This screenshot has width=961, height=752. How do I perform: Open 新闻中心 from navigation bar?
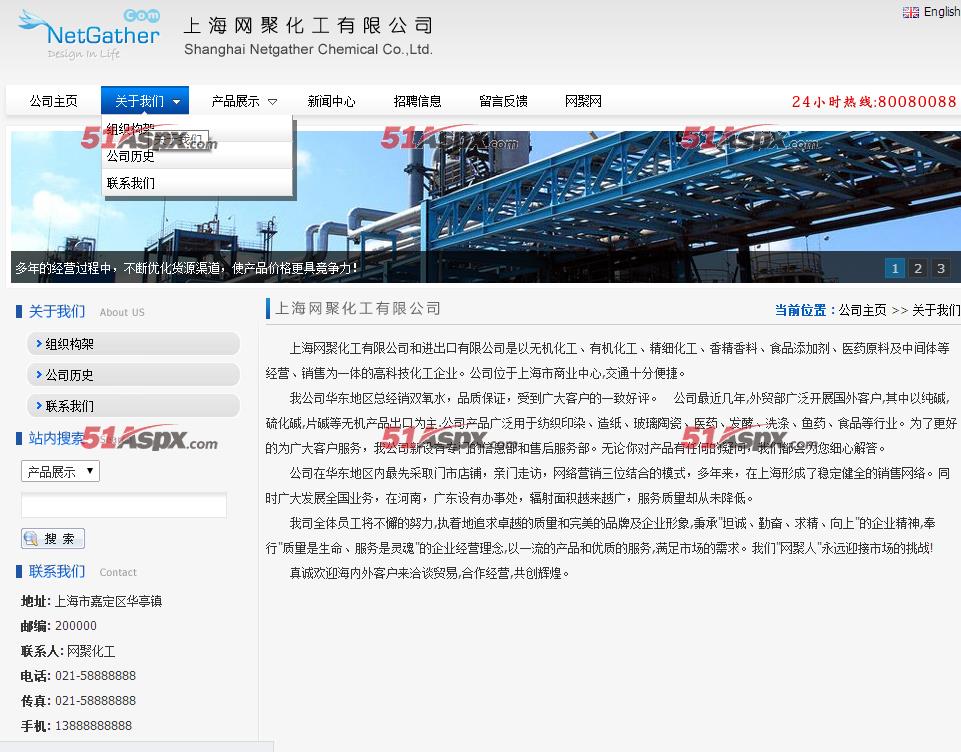331,101
